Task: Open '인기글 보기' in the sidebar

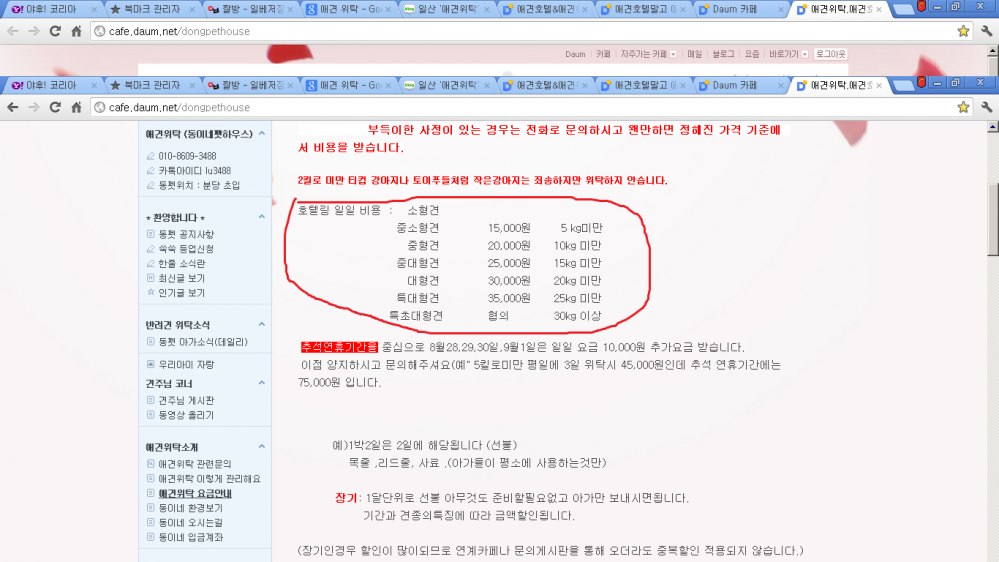Action: 182,293
